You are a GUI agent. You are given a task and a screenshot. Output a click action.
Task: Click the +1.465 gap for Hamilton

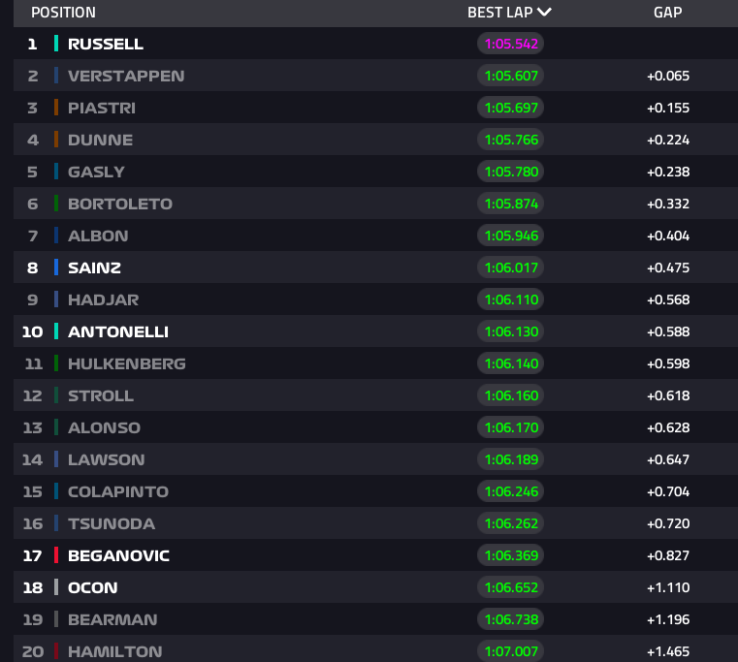tap(667, 651)
